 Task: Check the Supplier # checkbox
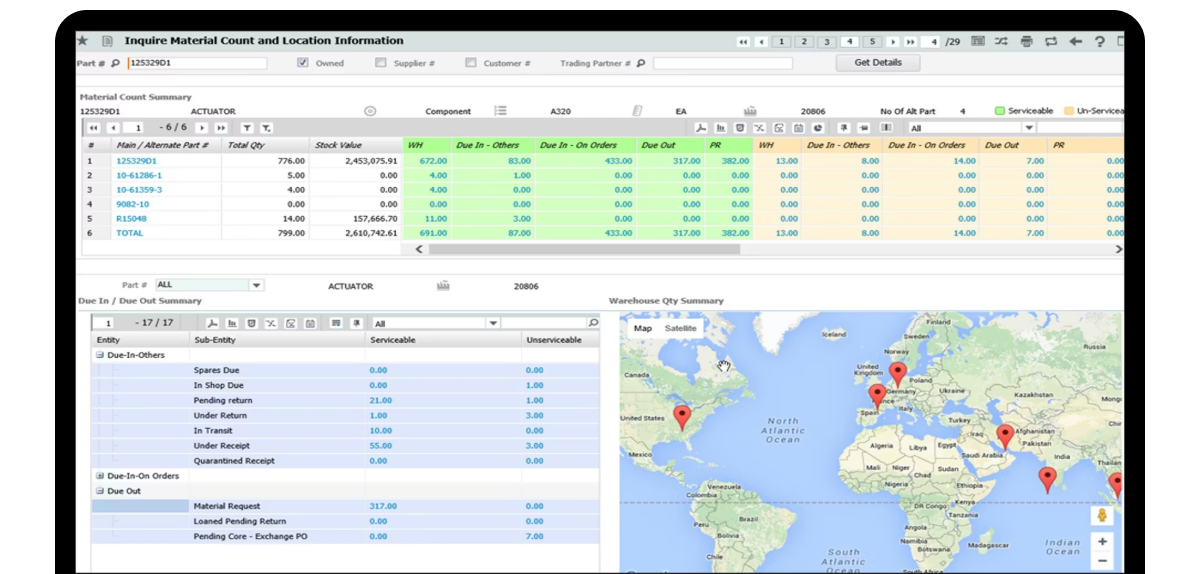pyautogui.click(x=380, y=63)
